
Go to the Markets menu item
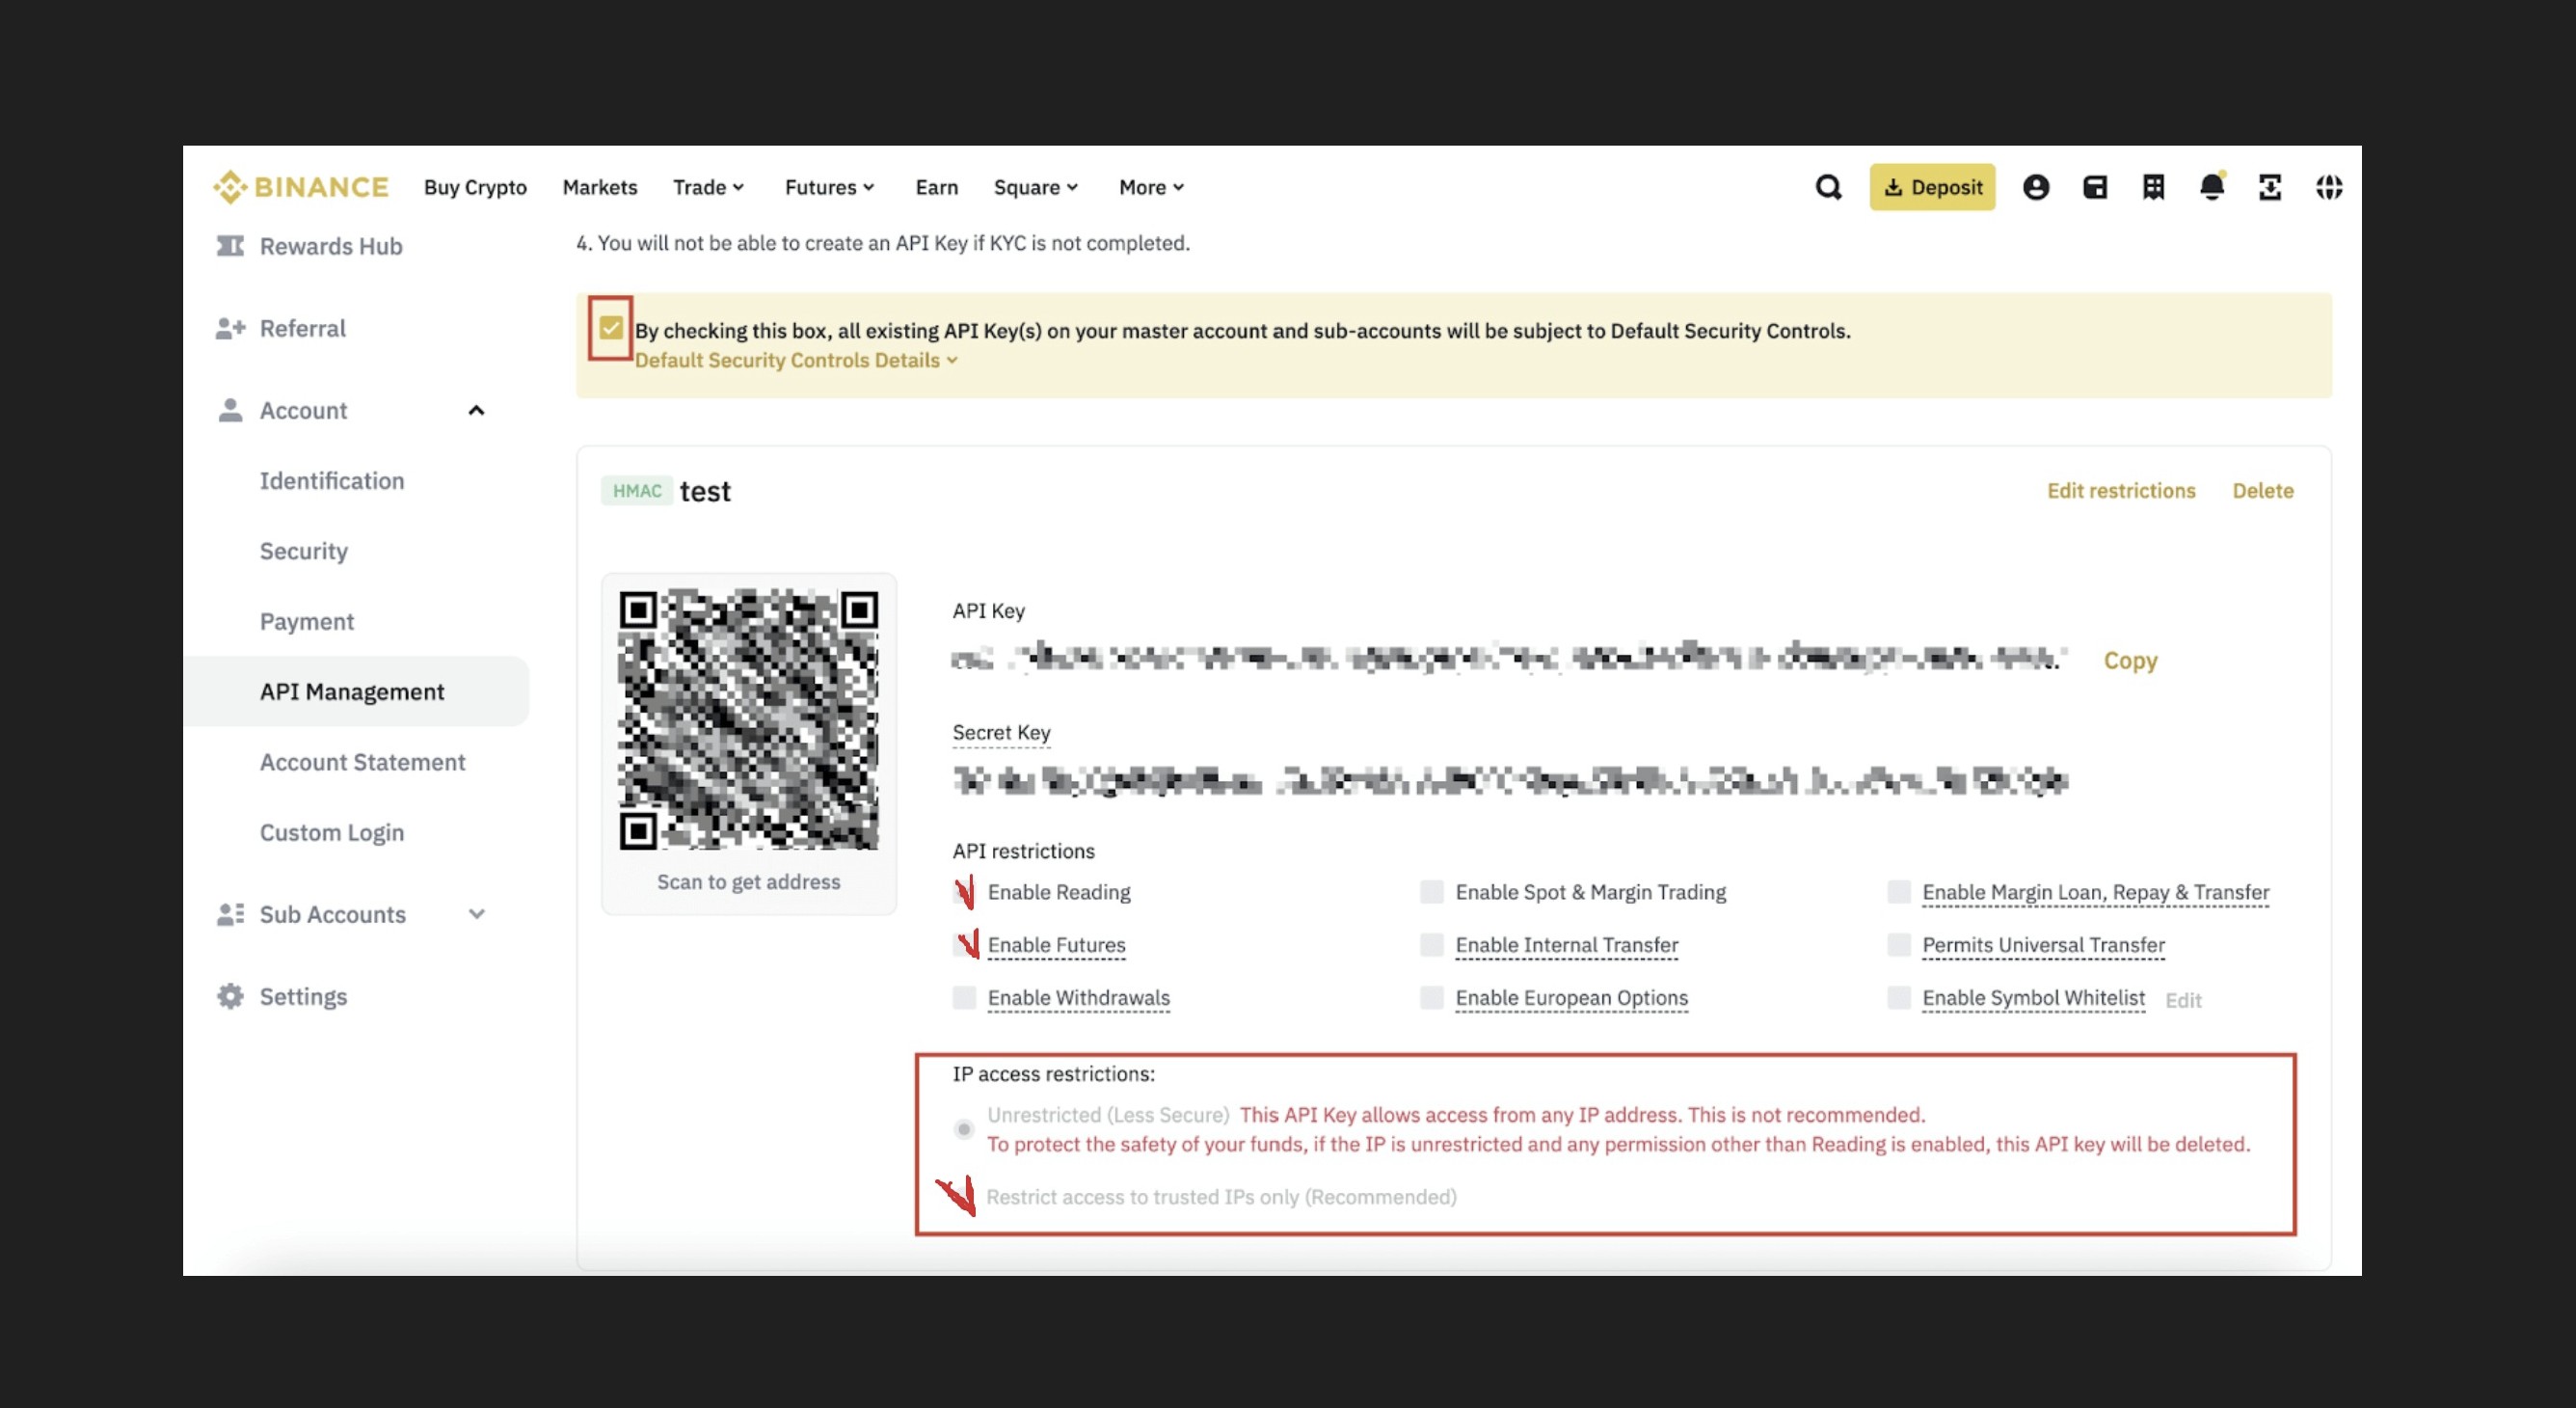click(x=599, y=187)
